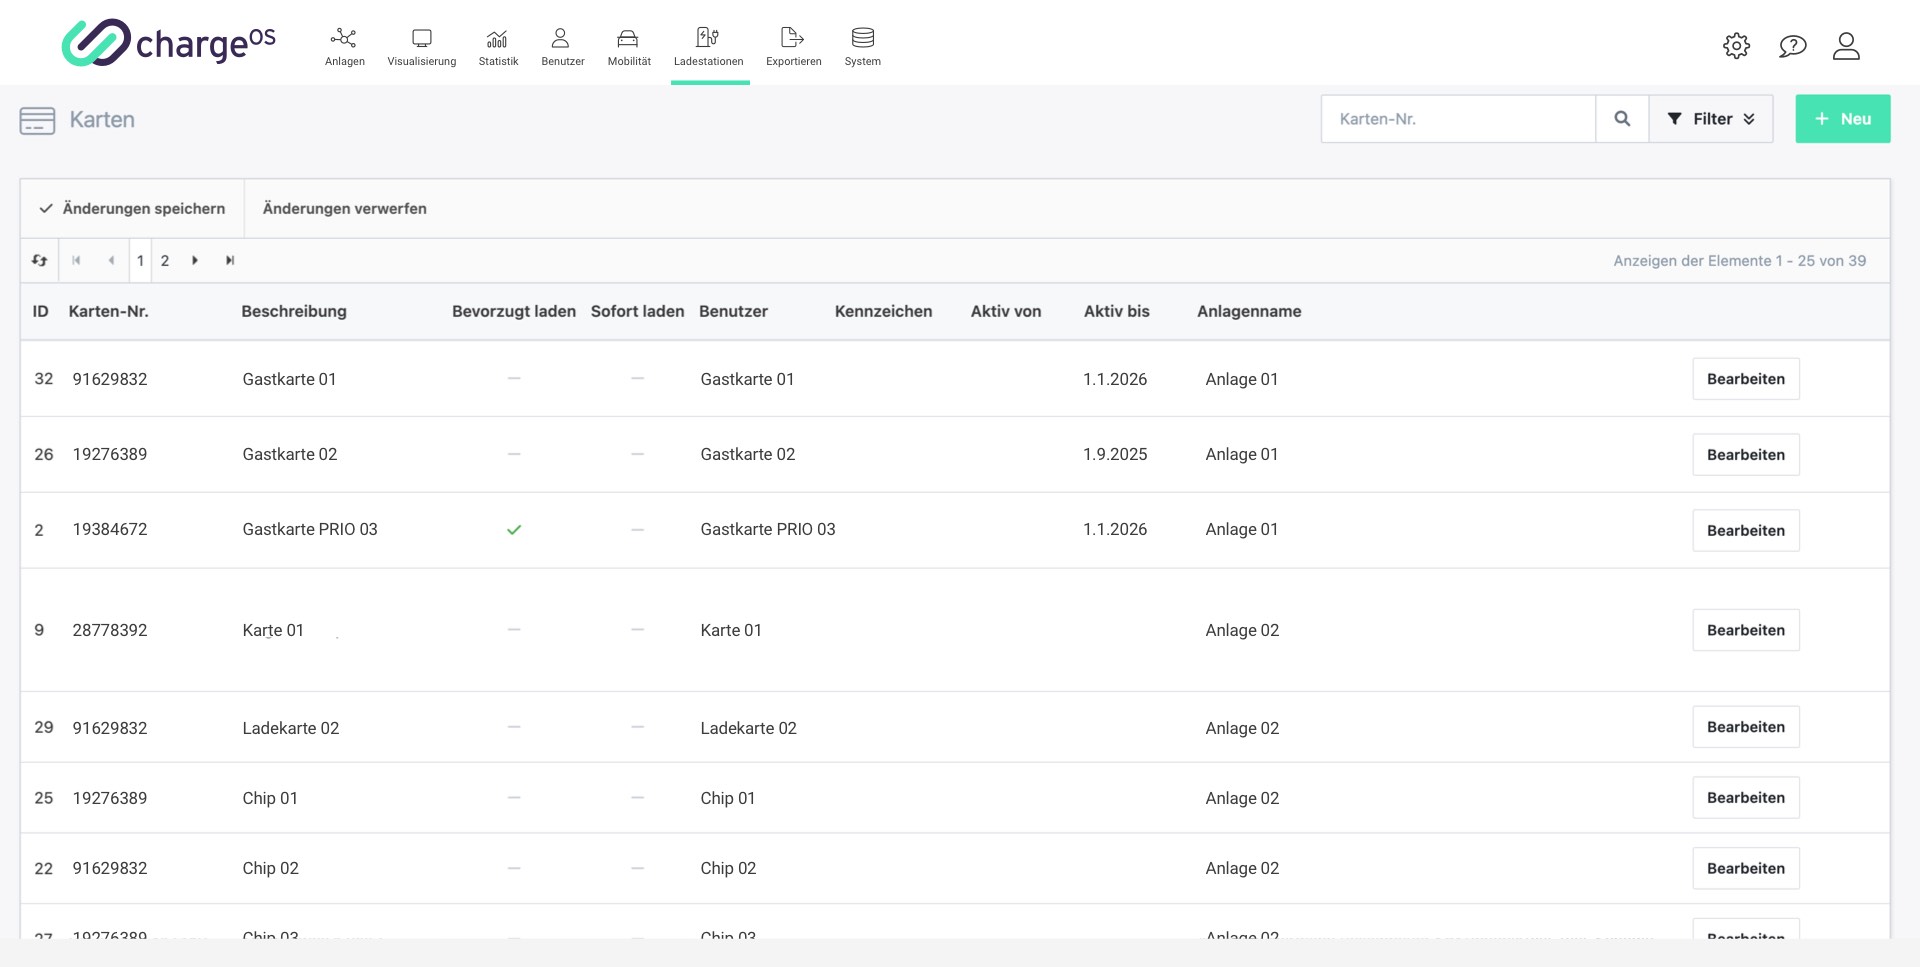The width and height of the screenshot is (1920, 967).
Task: Go to the last page arrow
Action: coord(230,260)
